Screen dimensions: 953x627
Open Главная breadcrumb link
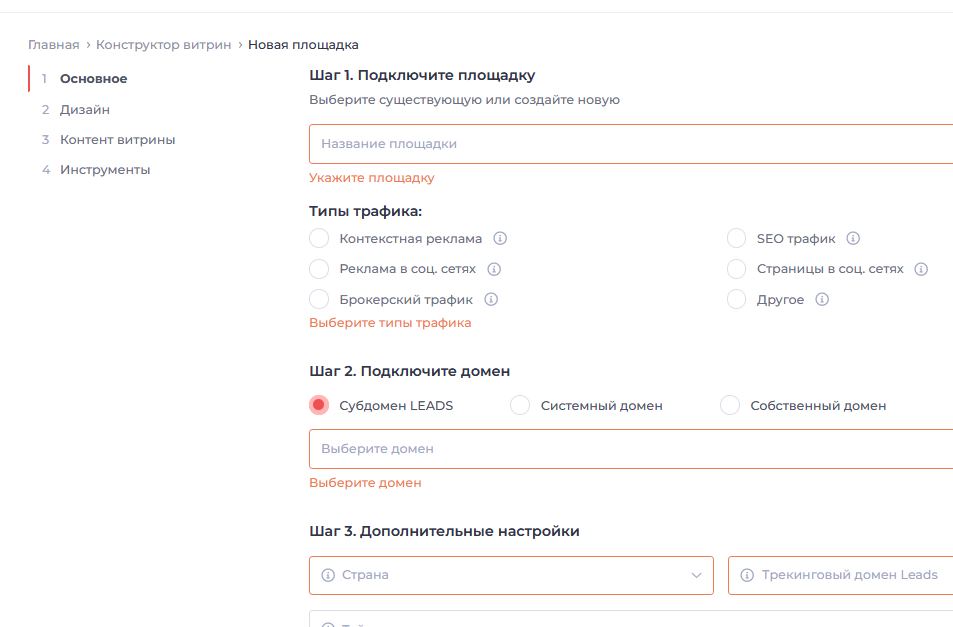tap(53, 45)
